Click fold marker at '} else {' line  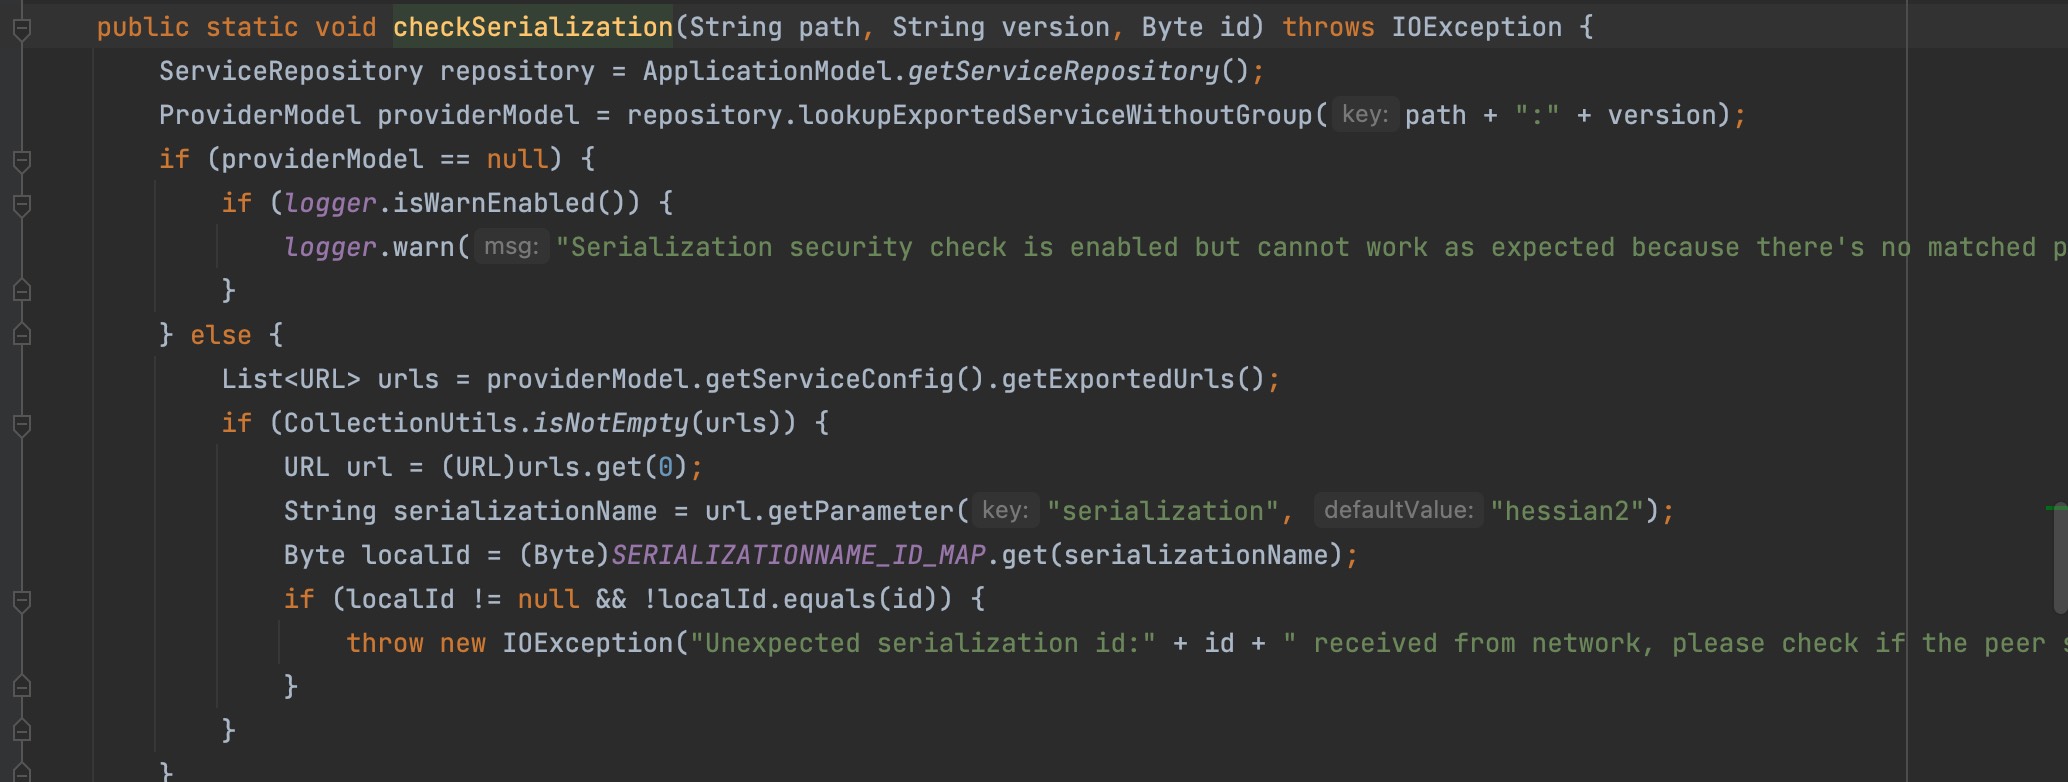[x=22, y=335]
